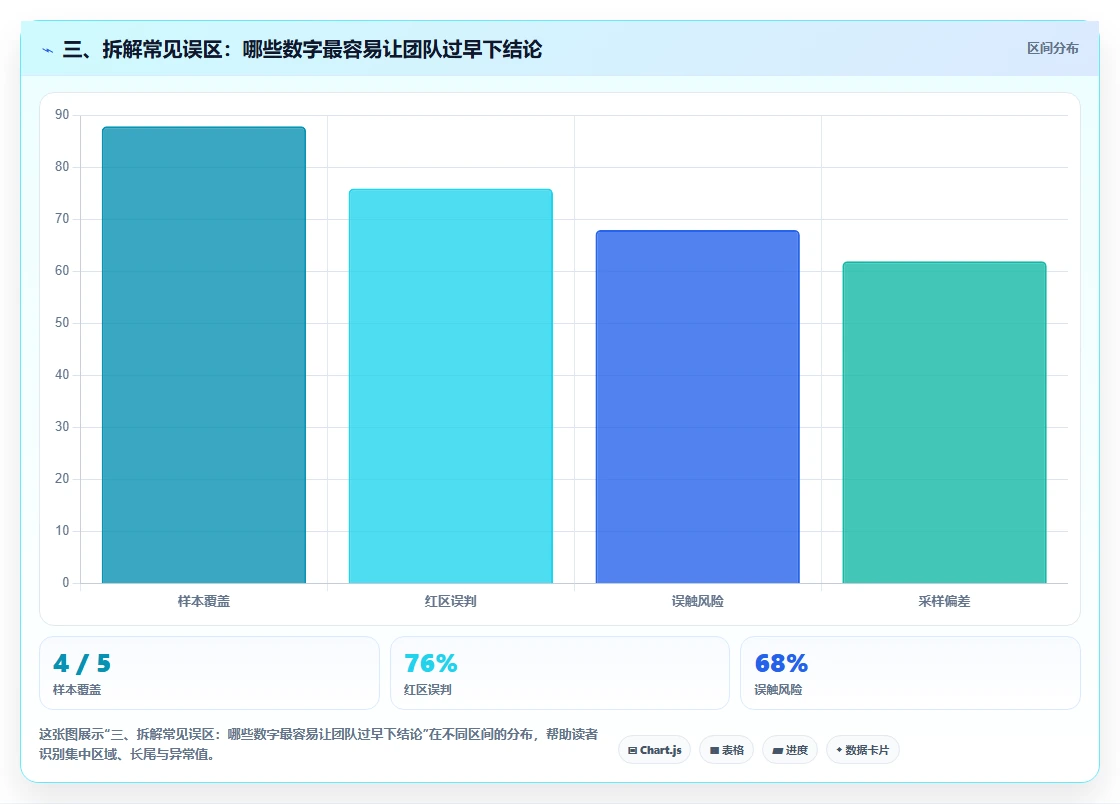This screenshot has height=804, width=1120.
Task: Select the 样本覆盖 bar in chart
Action: tap(204, 355)
